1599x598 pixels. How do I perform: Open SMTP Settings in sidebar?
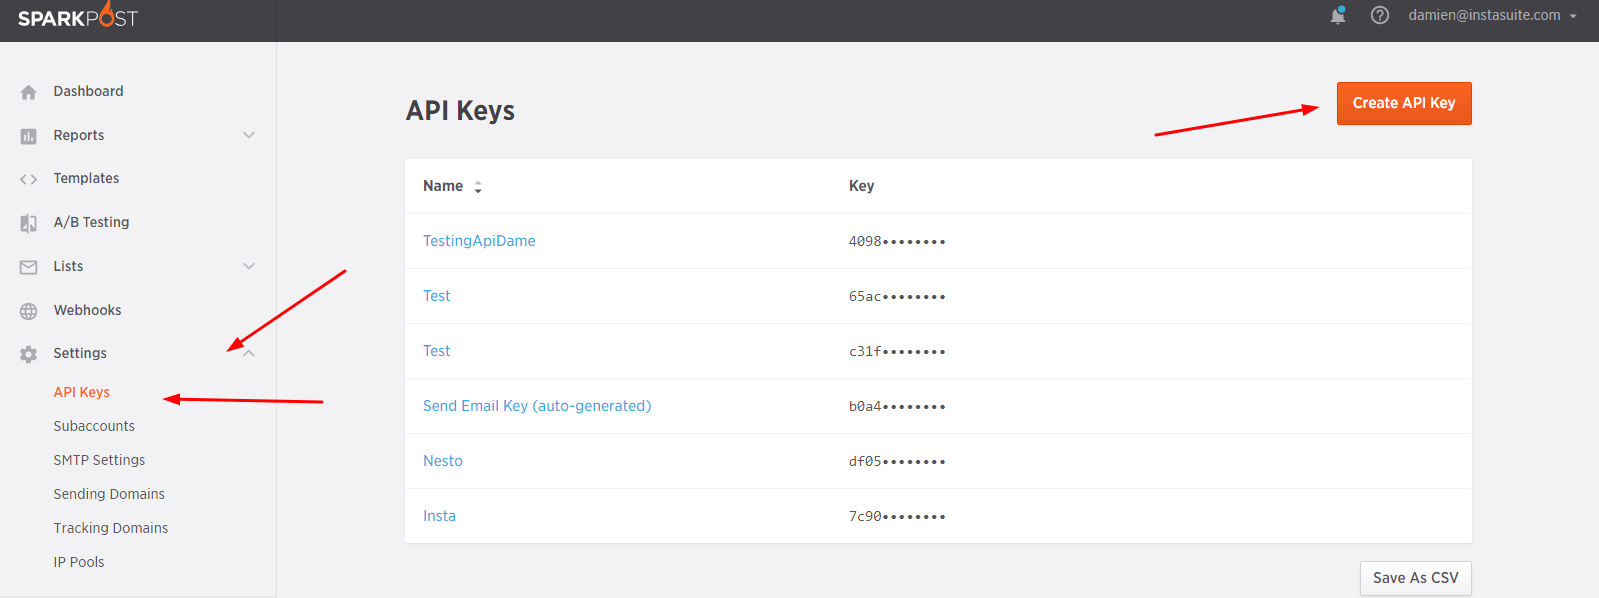click(99, 460)
